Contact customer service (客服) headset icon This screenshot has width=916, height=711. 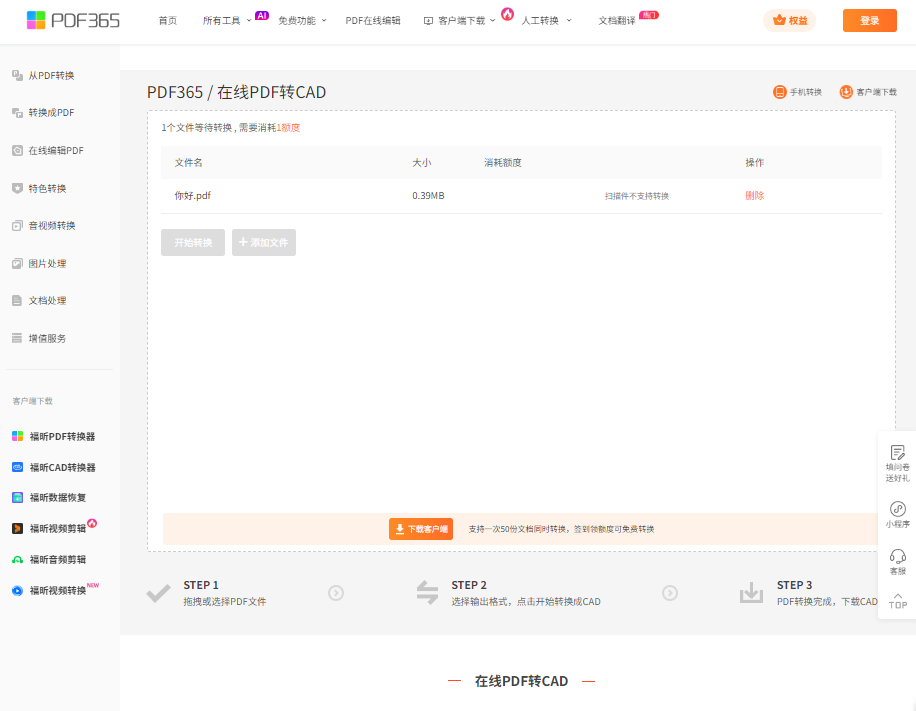click(897, 556)
